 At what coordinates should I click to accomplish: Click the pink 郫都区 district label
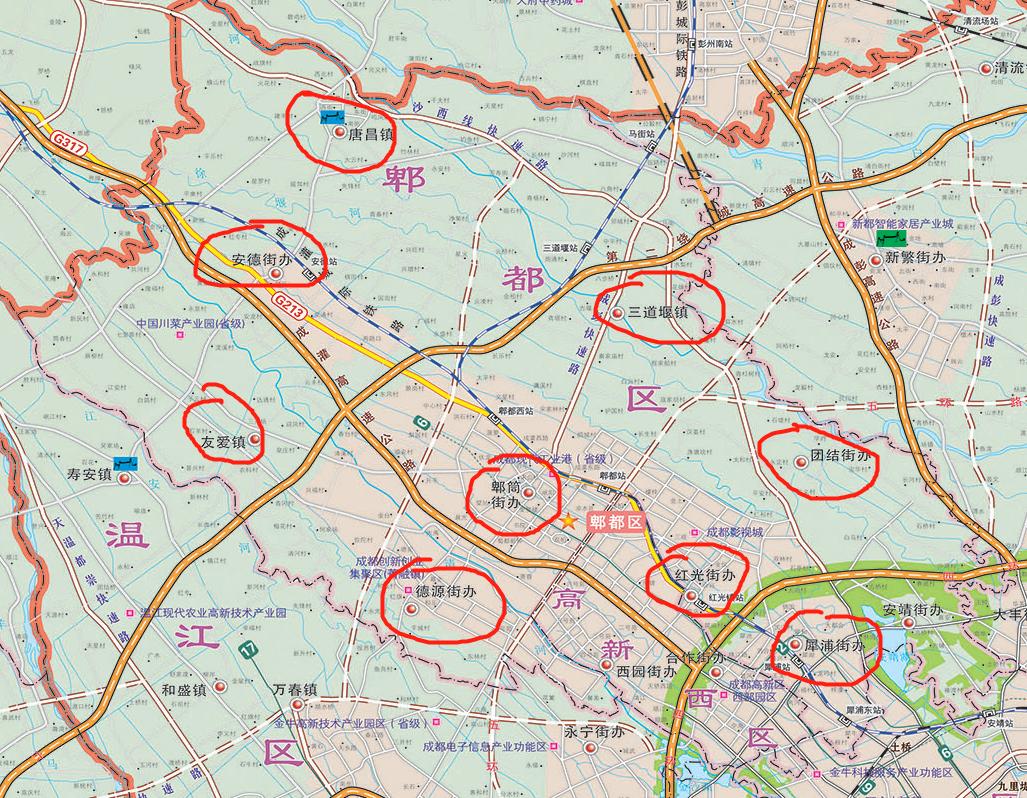616,522
